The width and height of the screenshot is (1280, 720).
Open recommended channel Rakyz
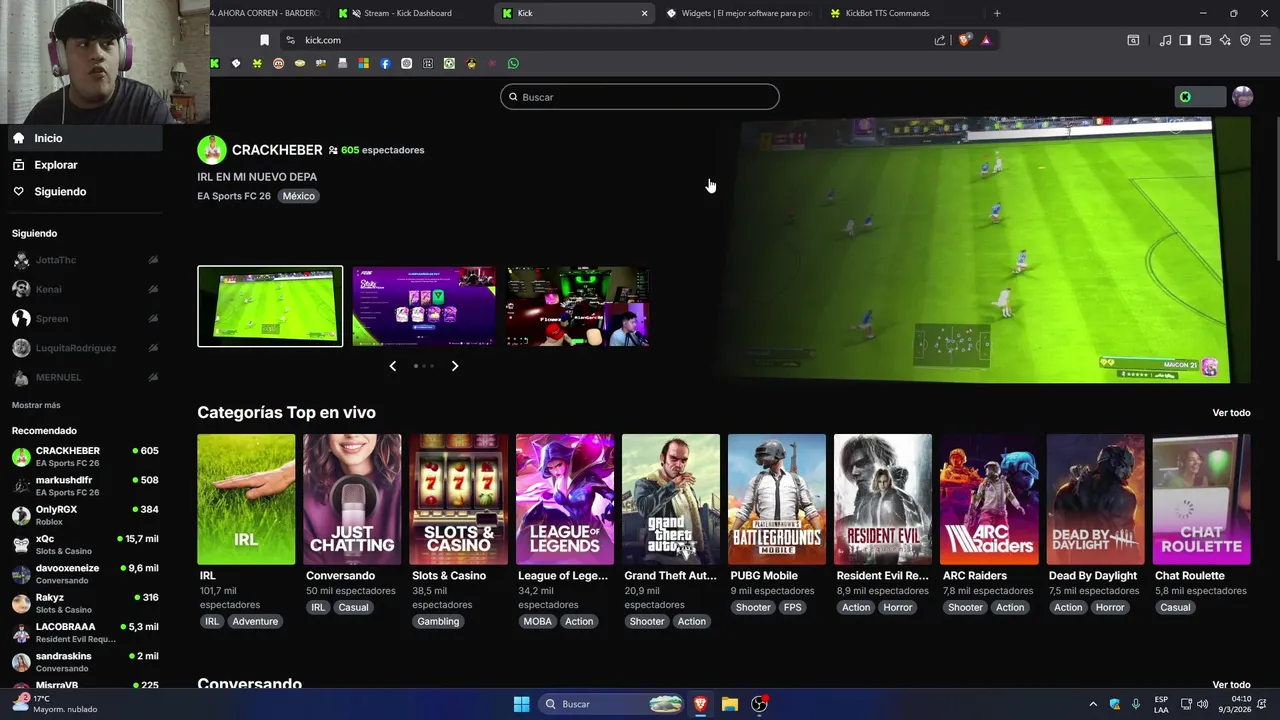coord(85,603)
